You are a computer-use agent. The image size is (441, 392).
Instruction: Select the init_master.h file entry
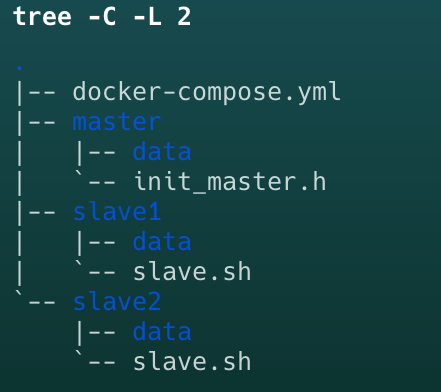click(230, 182)
